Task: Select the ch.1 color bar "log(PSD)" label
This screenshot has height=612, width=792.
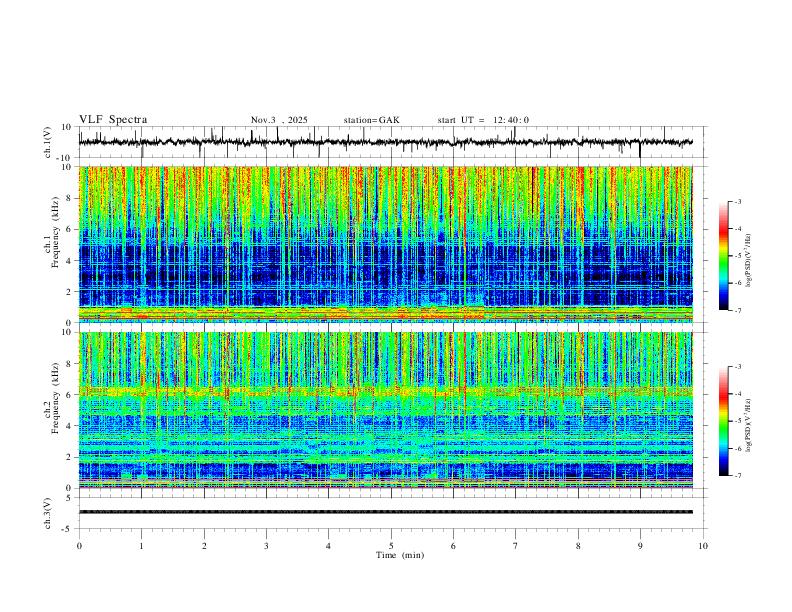Action: pyautogui.click(x=749, y=261)
